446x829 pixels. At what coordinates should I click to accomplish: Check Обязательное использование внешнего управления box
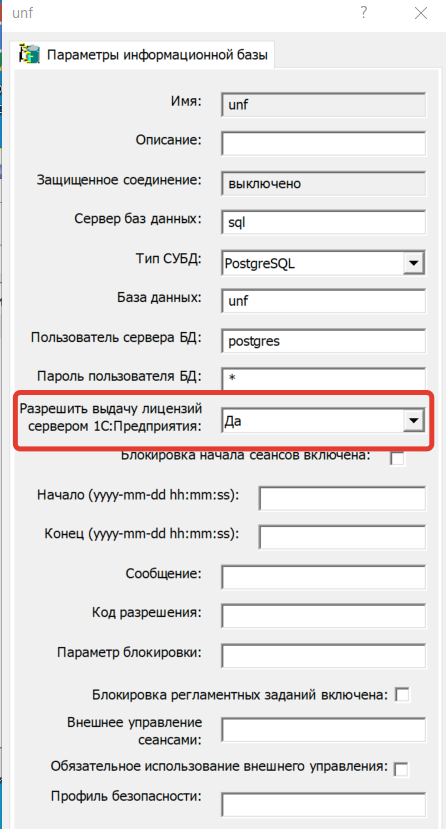point(402,768)
